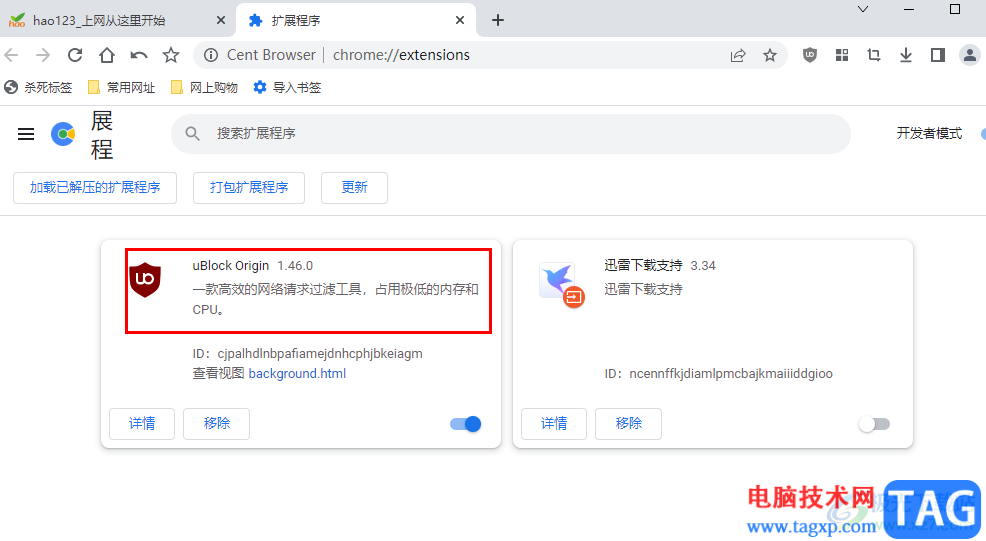Click the share page icon in address bar
The height and width of the screenshot is (541, 986).
pos(738,55)
